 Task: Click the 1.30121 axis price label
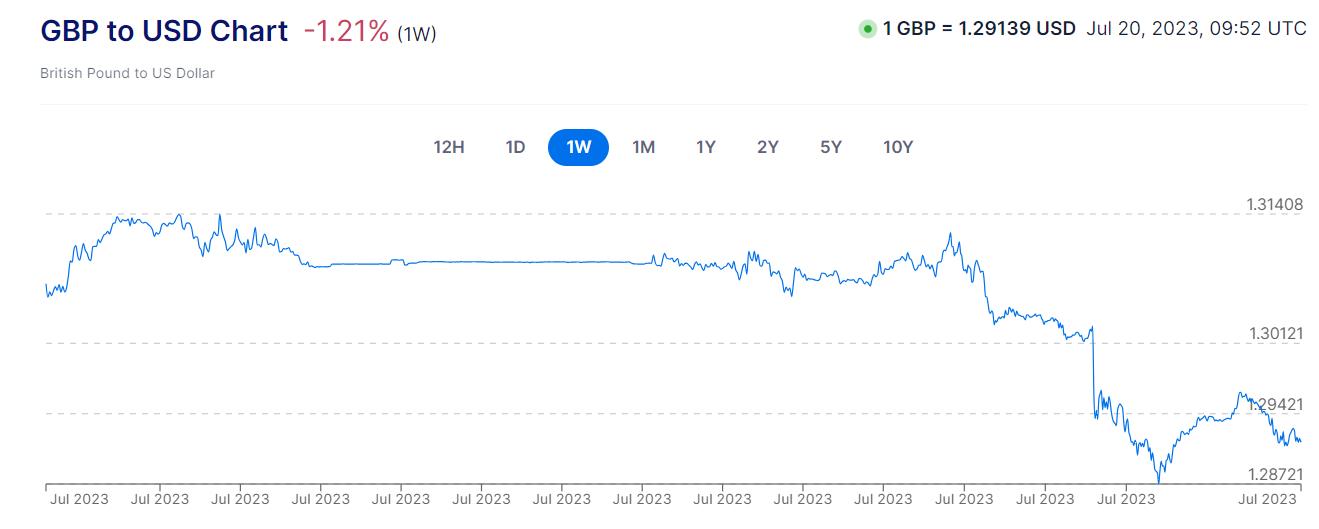point(1276,333)
